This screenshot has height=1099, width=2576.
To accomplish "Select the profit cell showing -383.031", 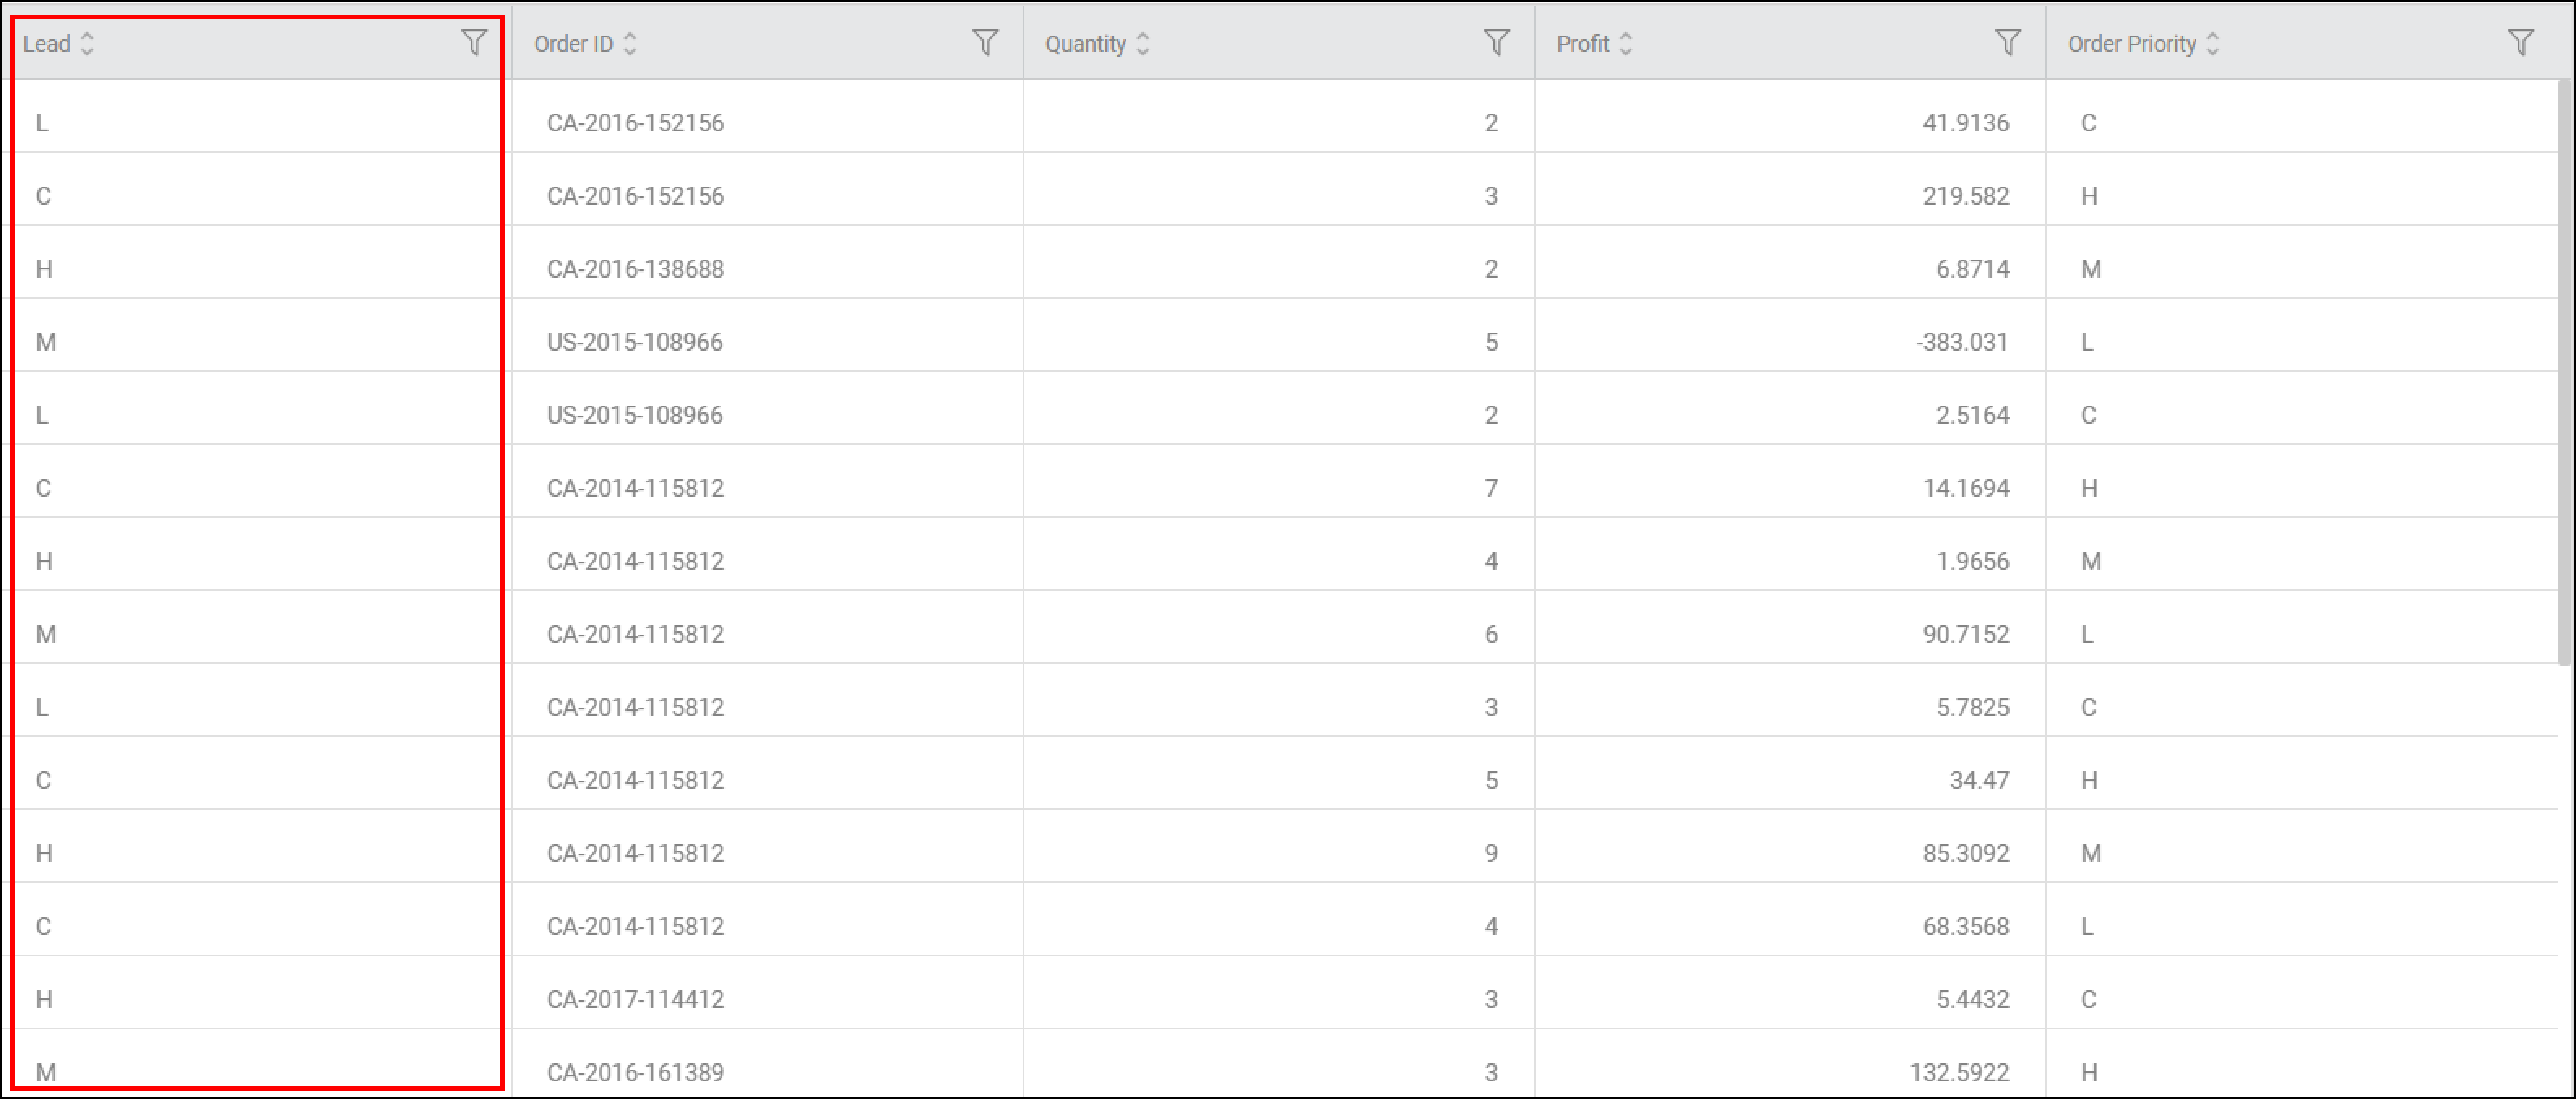I will pyautogui.click(x=1790, y=342).
